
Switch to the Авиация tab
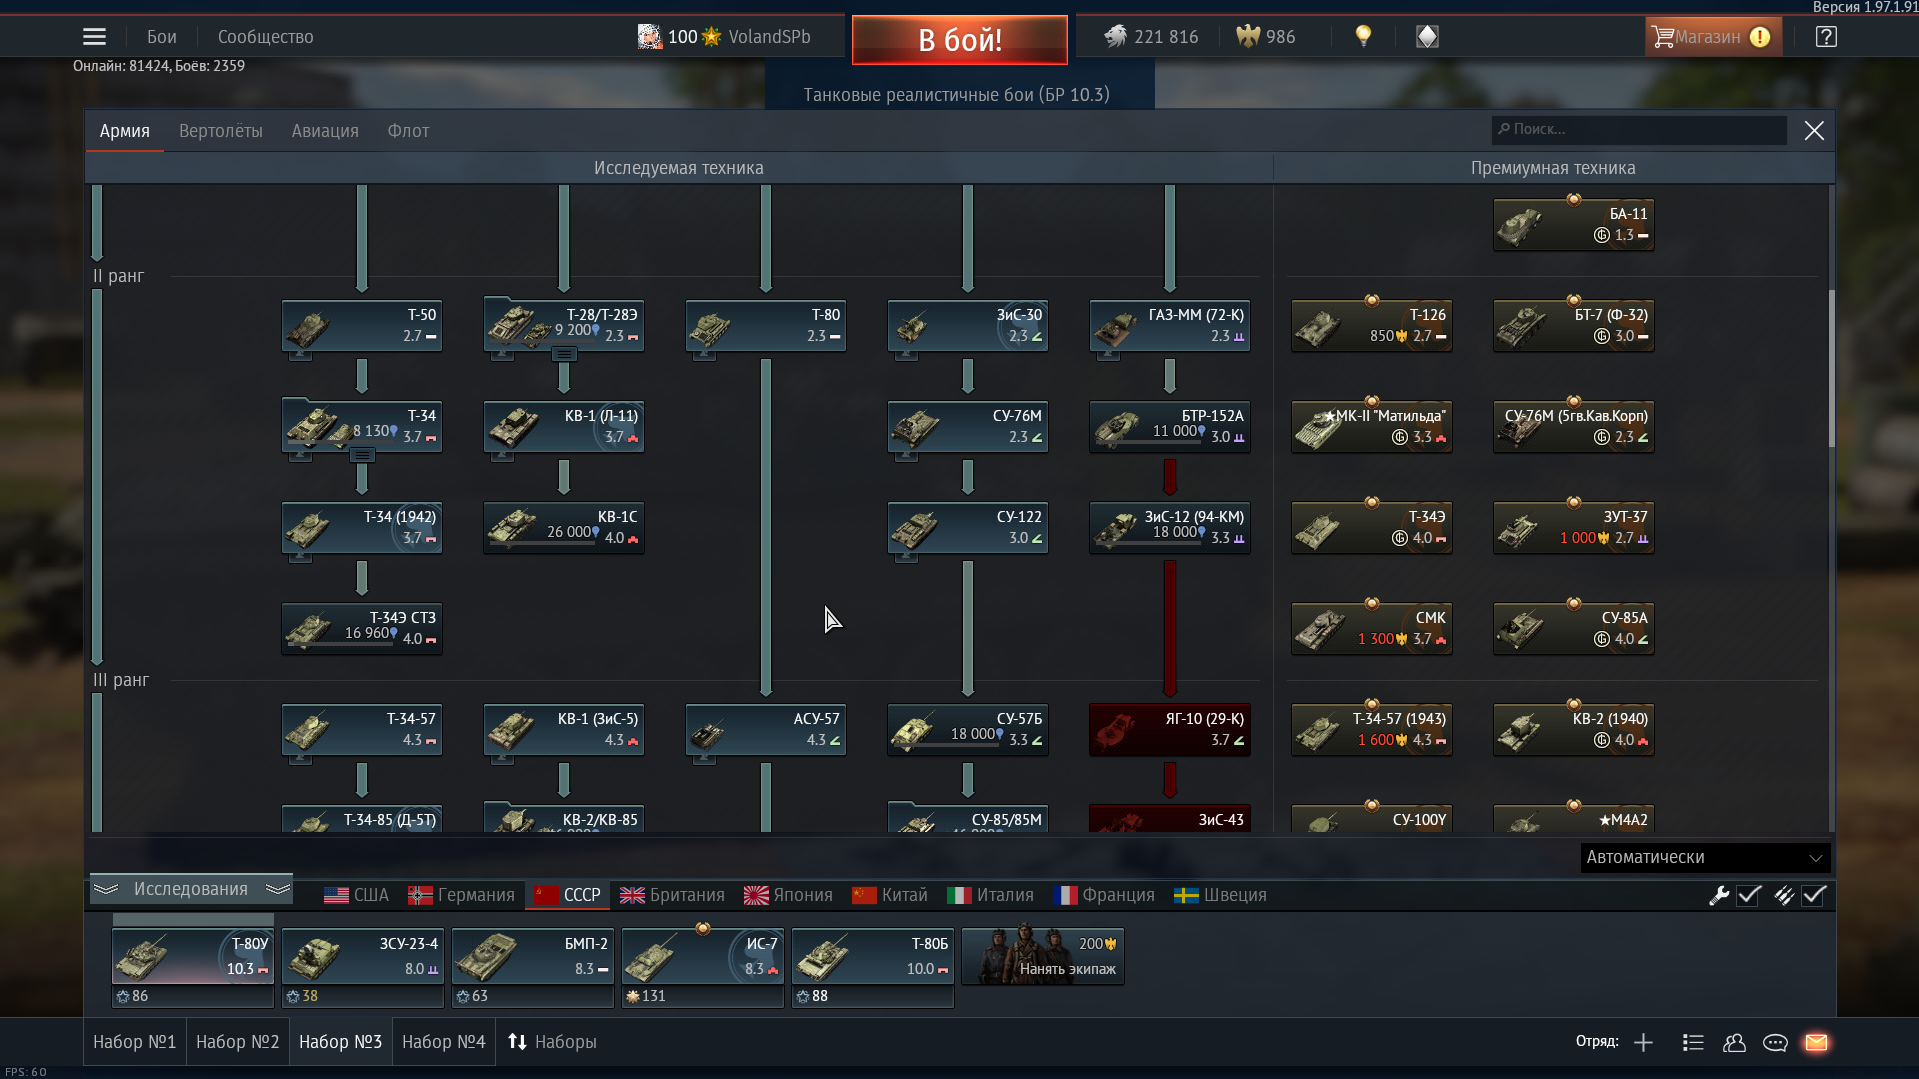pyautogui.click(x=325, y=131)
